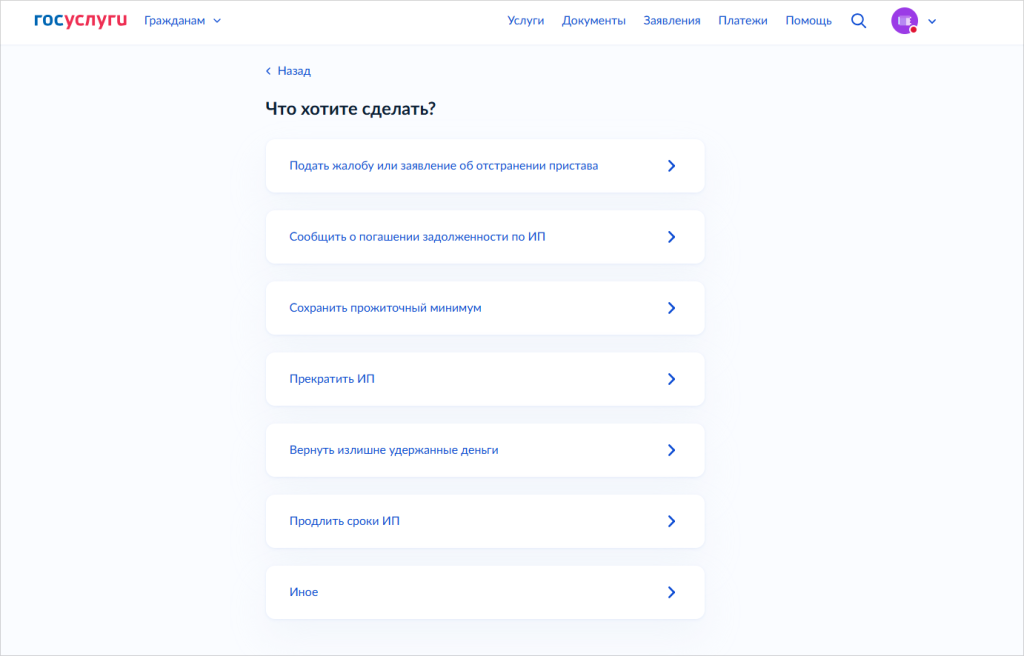This screenshot has height=656, width=1024.
Task: Click the Госуслуги logo
Action: [80, 20]
